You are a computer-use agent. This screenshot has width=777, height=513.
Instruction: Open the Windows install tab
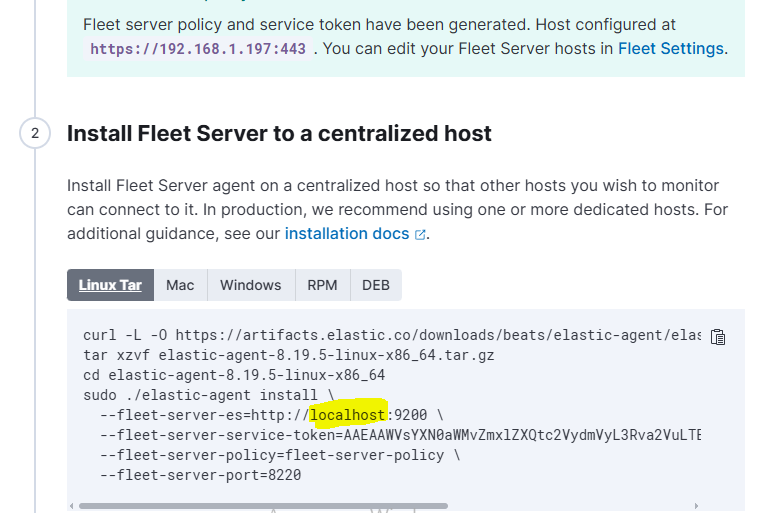tap(250, 285)
